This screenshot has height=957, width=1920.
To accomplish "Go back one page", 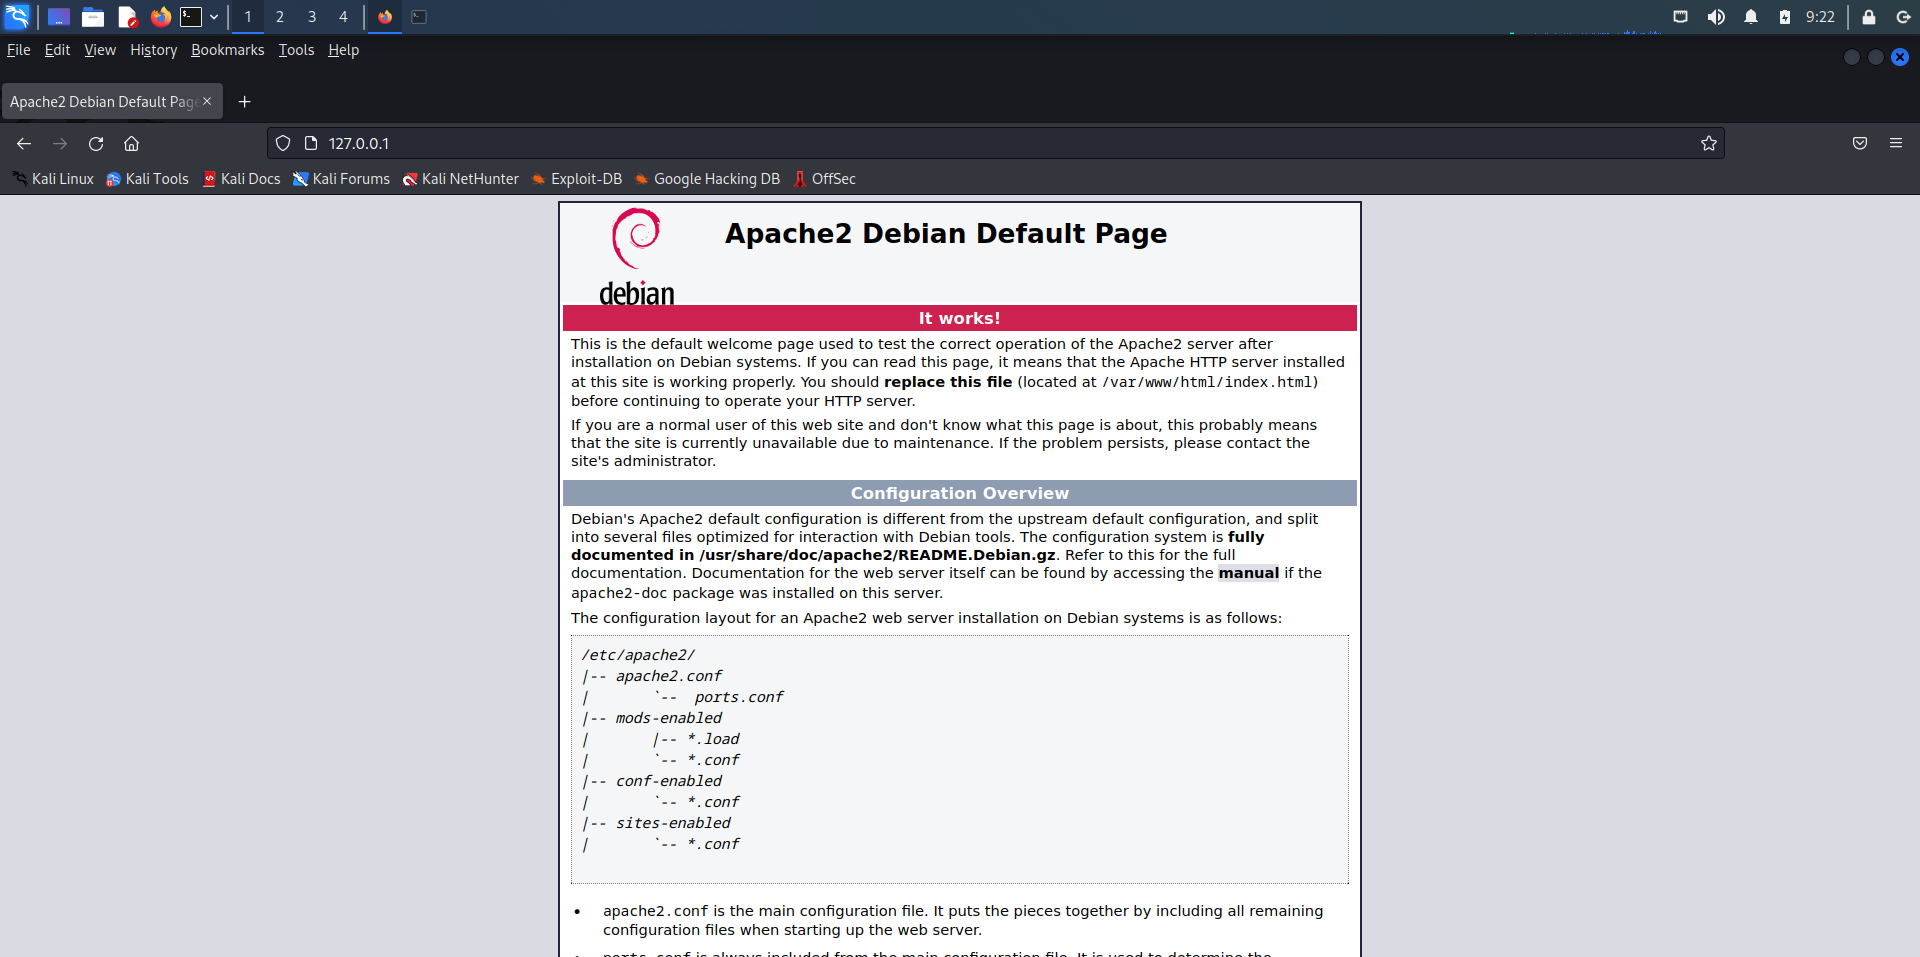I will coord(24,144).
